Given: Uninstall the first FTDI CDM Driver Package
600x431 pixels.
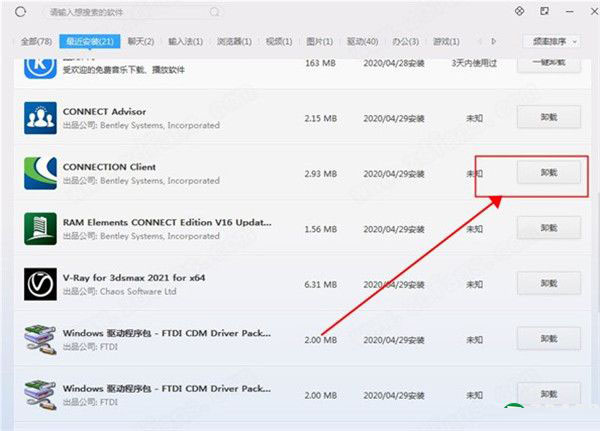Looking at the screenshot, I should [549, 339].
